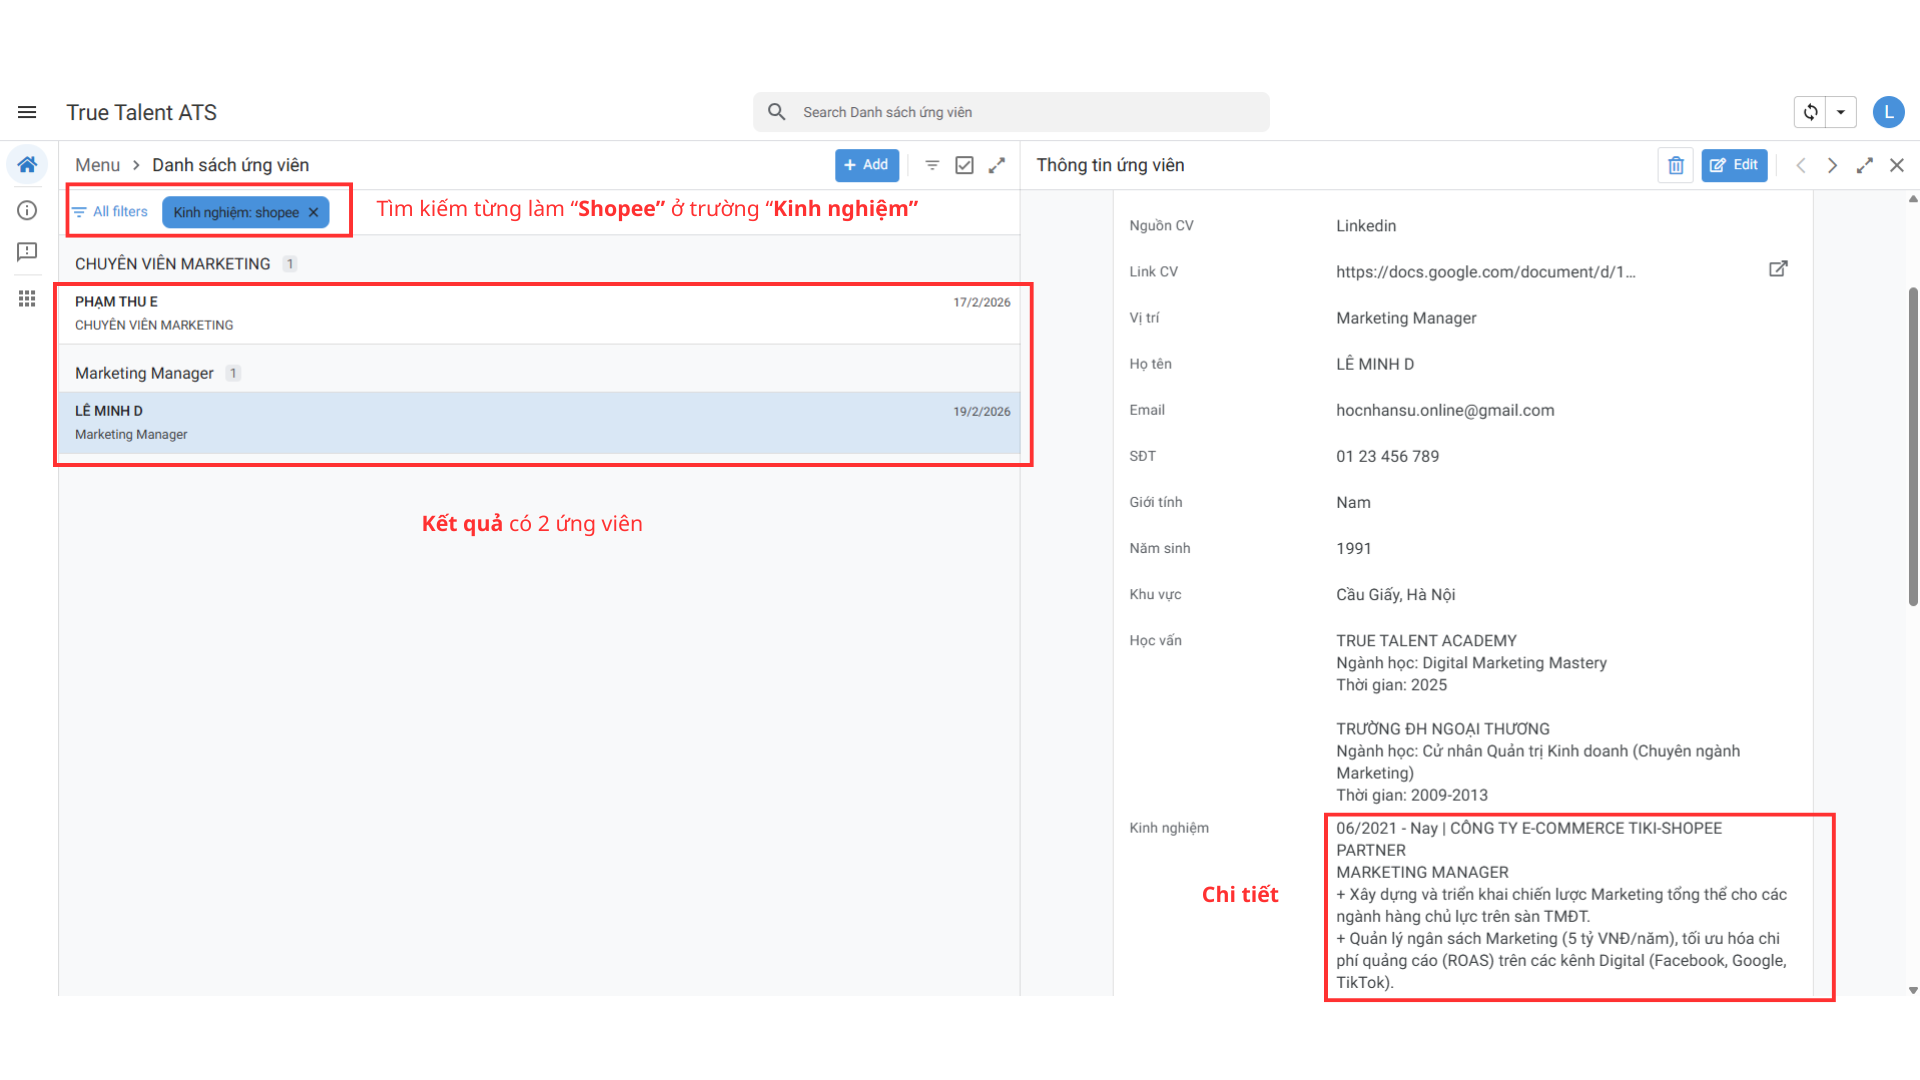Screen dimensions: 1920x1080
Task: Click the sync refresh icon
Action: [1810, 112]
